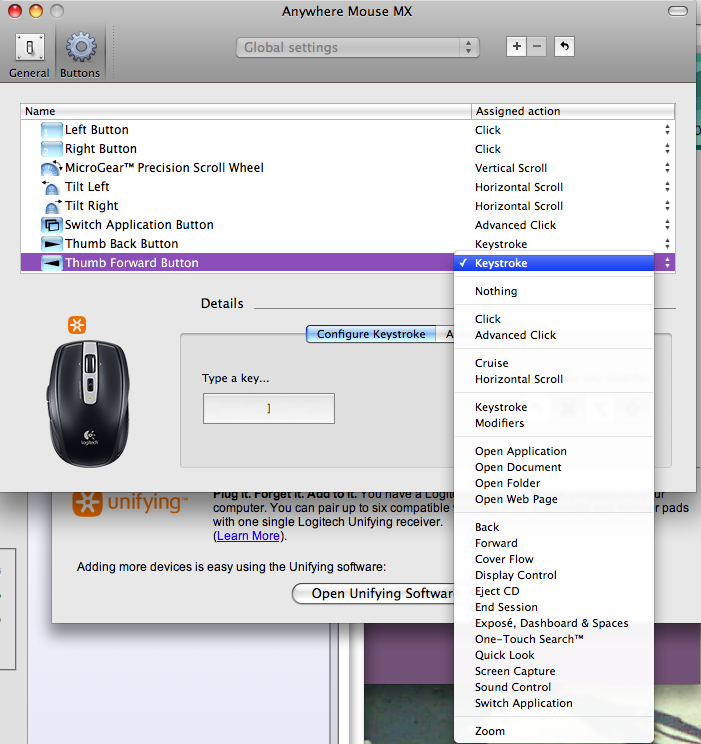Click the MicroGear scroll wheel icon
The height and width of the screenshot is (744, 701).
tap(51, 167)
